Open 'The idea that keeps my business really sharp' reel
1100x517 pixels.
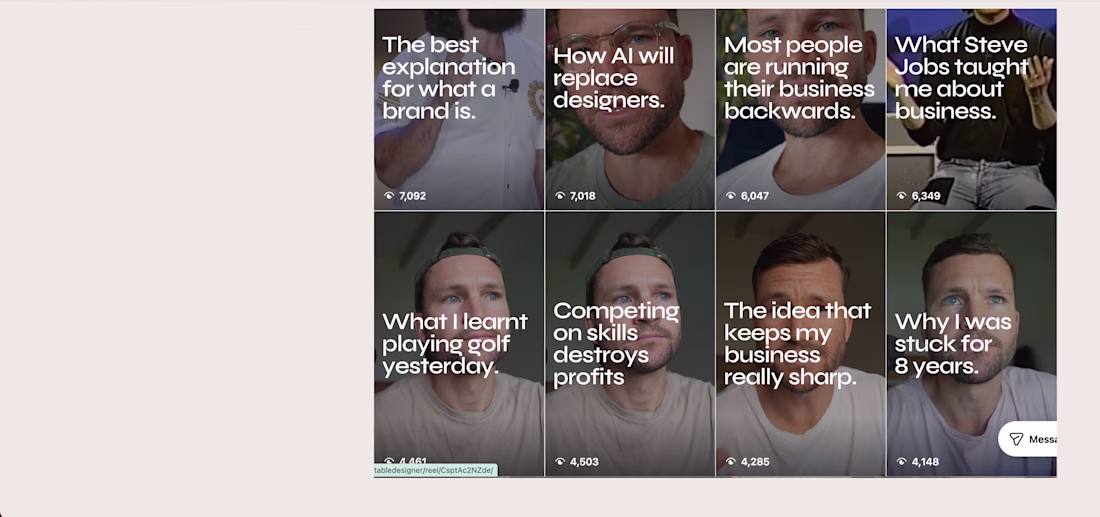[800, 344]
